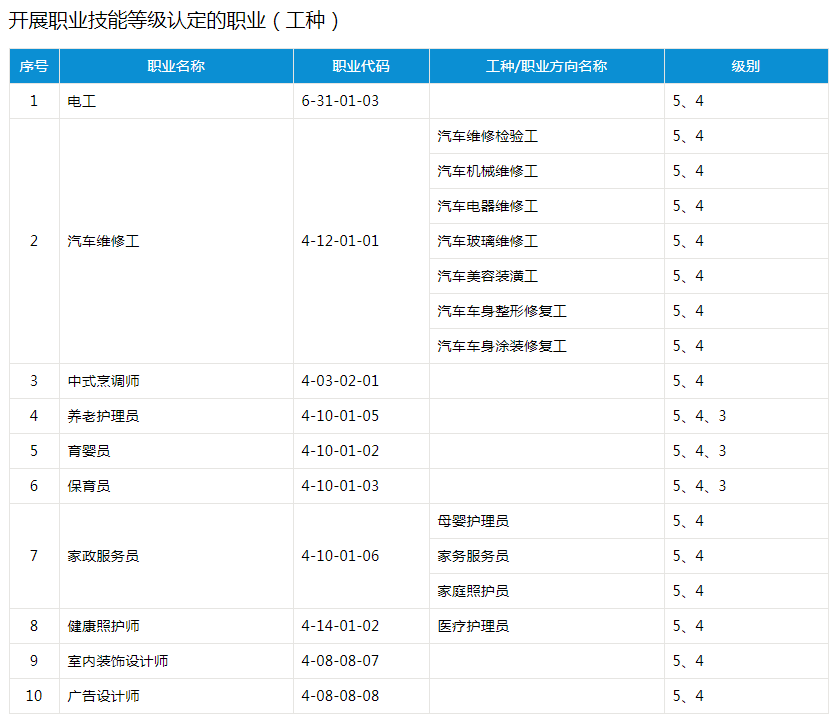The width and height of the screenshot is (829, 724).
Task: Click occupation code 4-08-08-08 for 广告设计师
Action: tap(340, 696)
